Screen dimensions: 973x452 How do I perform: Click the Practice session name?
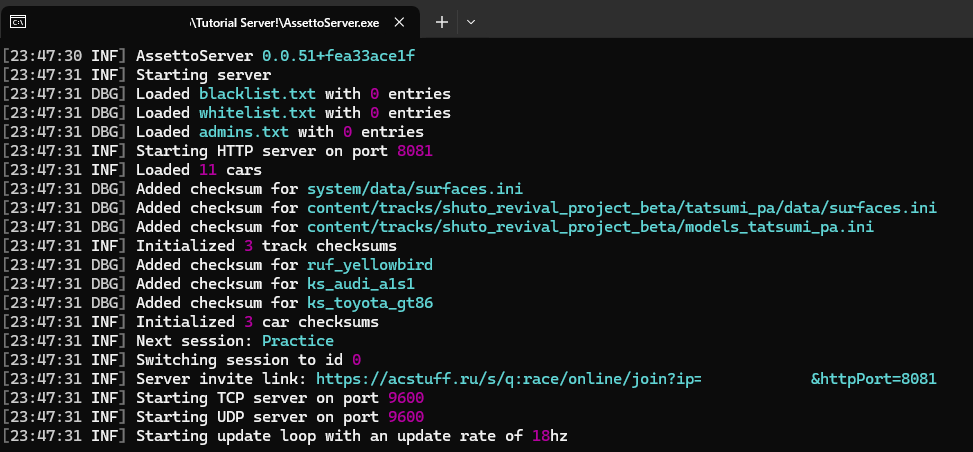click(x=297, y=341)
